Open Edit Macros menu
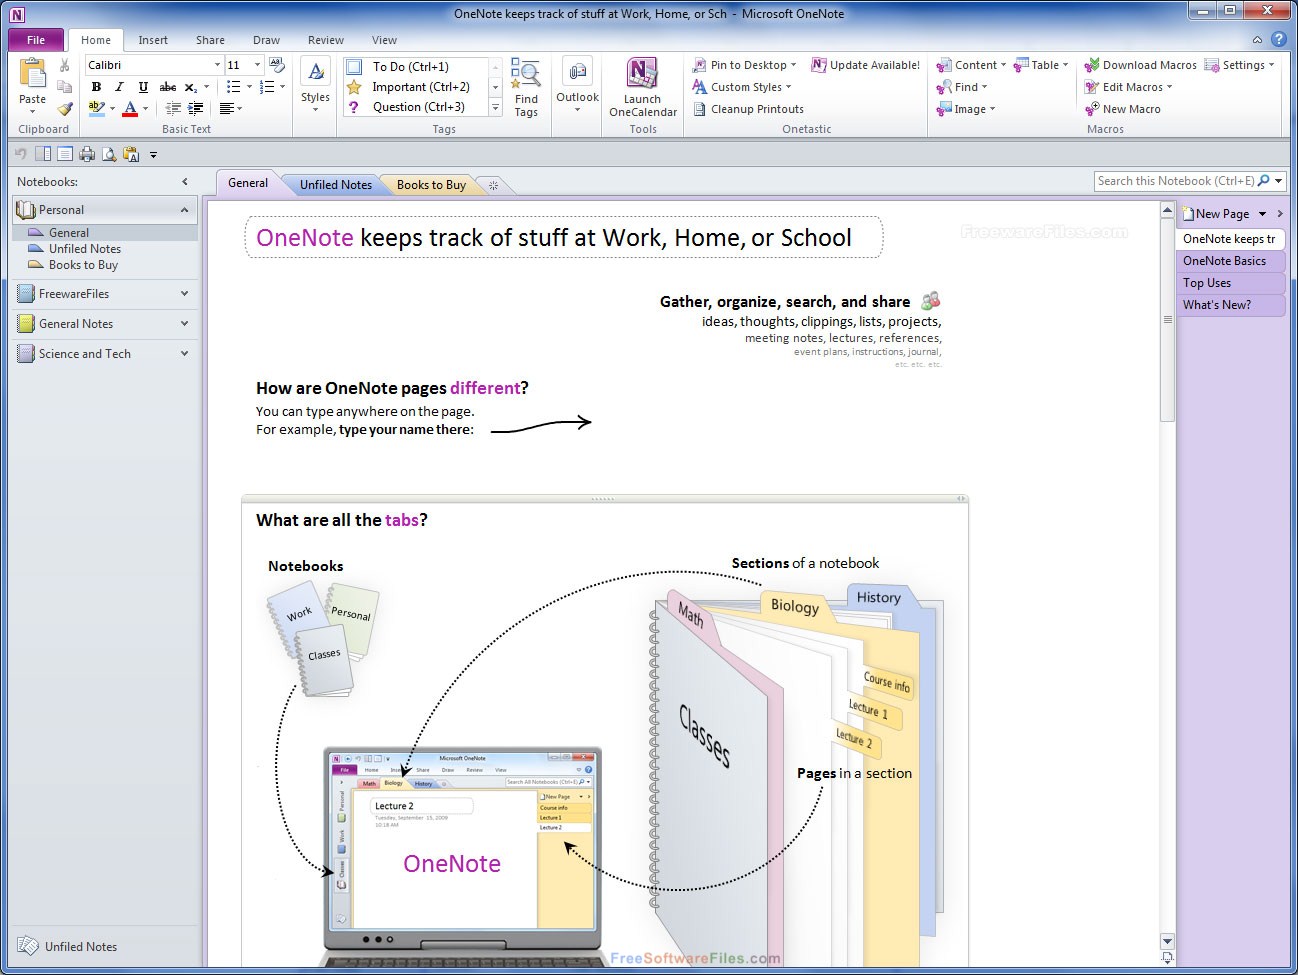 (1128, 87)
